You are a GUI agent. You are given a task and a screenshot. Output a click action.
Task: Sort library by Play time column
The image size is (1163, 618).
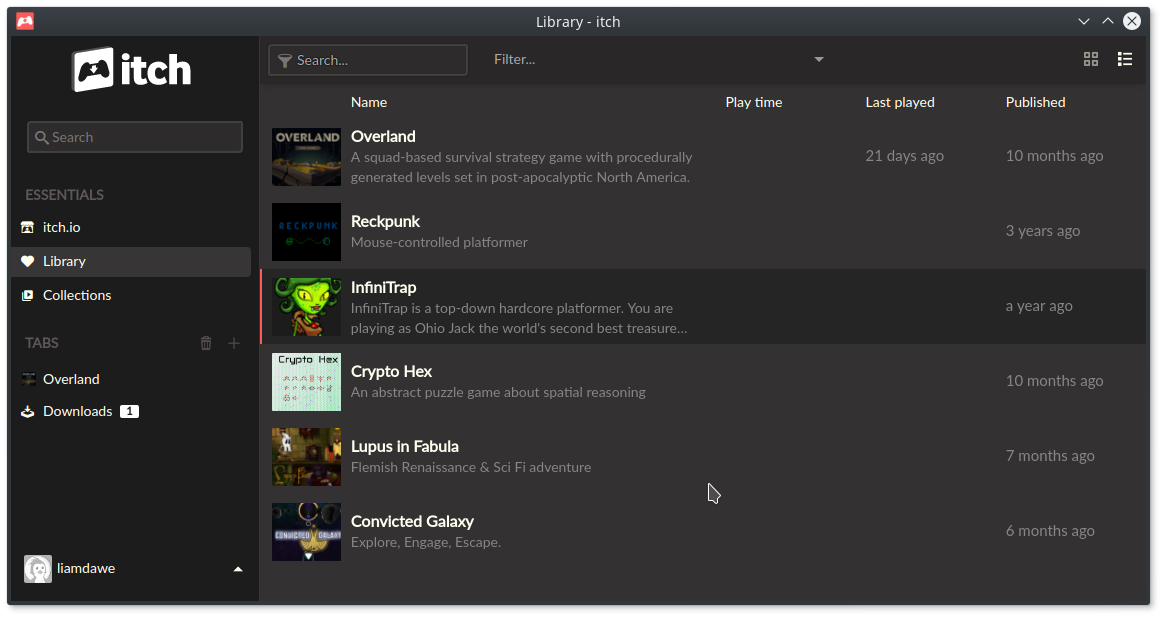coord(754,102)
